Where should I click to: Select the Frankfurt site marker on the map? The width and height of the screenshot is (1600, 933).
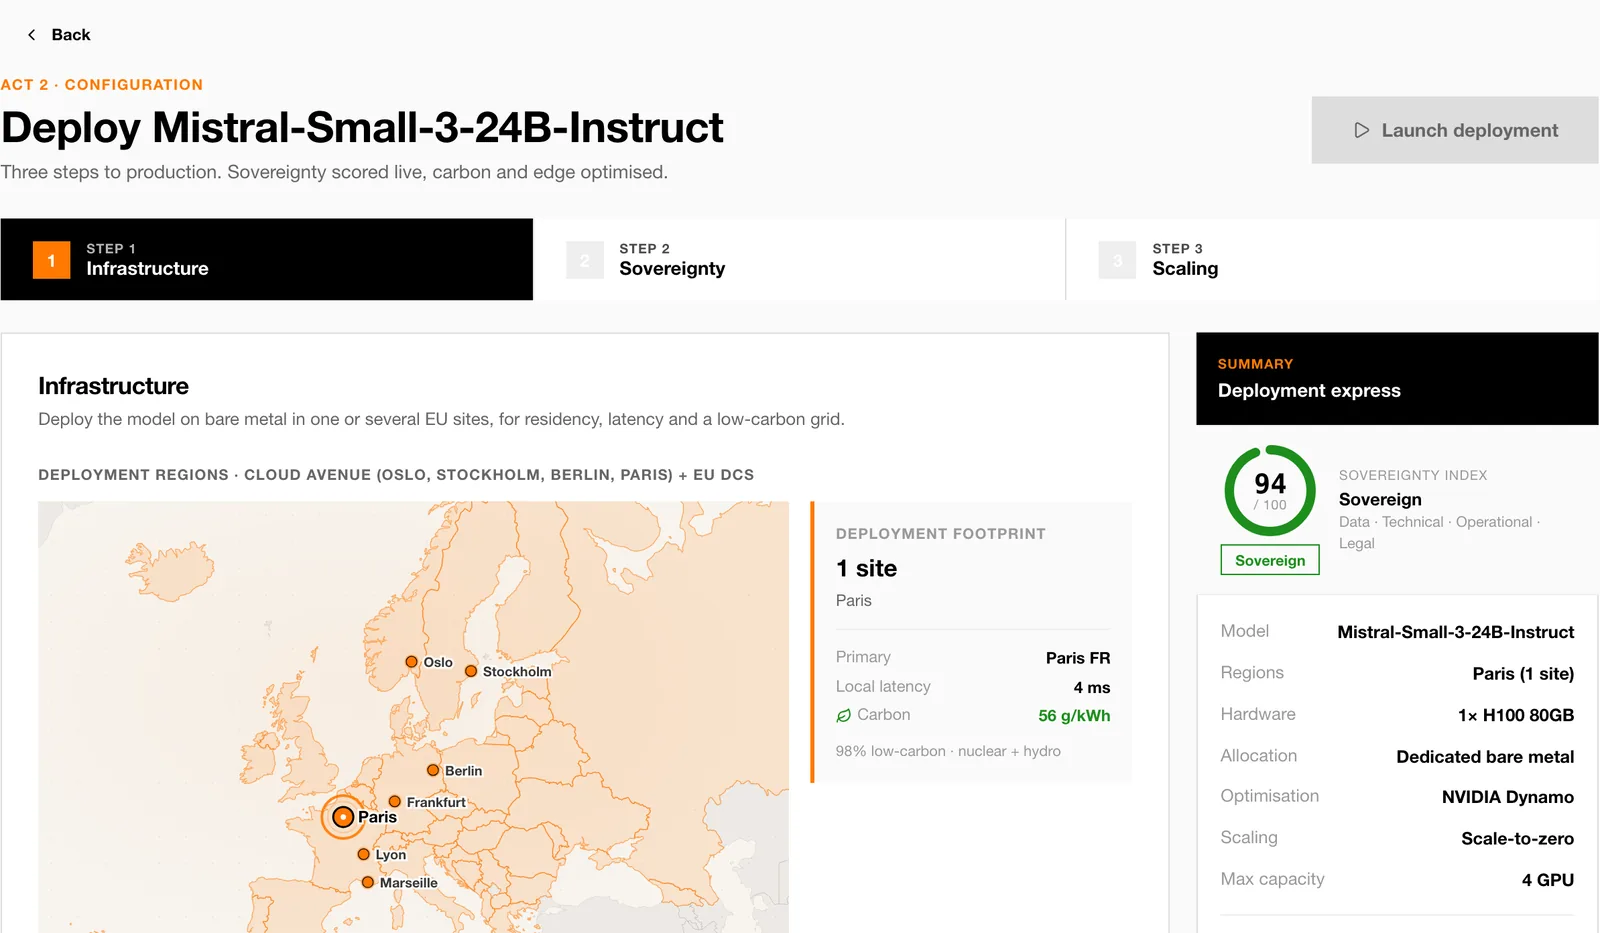[x=395, y=802]
